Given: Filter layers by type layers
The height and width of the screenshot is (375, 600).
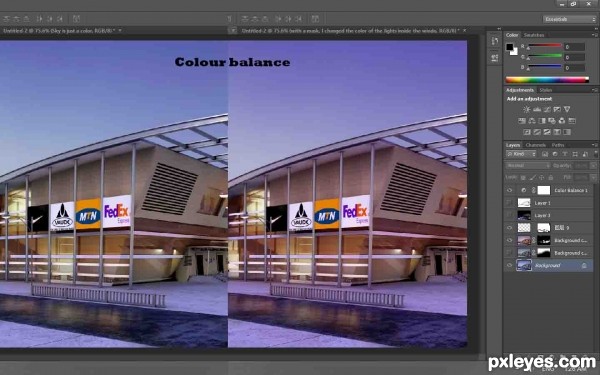Looking at the screenshot, I should coord(565,154).
